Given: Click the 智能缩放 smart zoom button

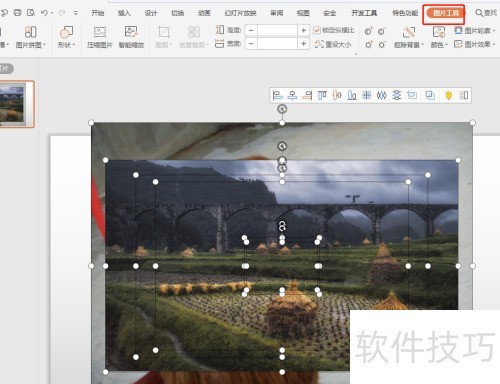Looking at the screenshot, I should click(131, 37).
